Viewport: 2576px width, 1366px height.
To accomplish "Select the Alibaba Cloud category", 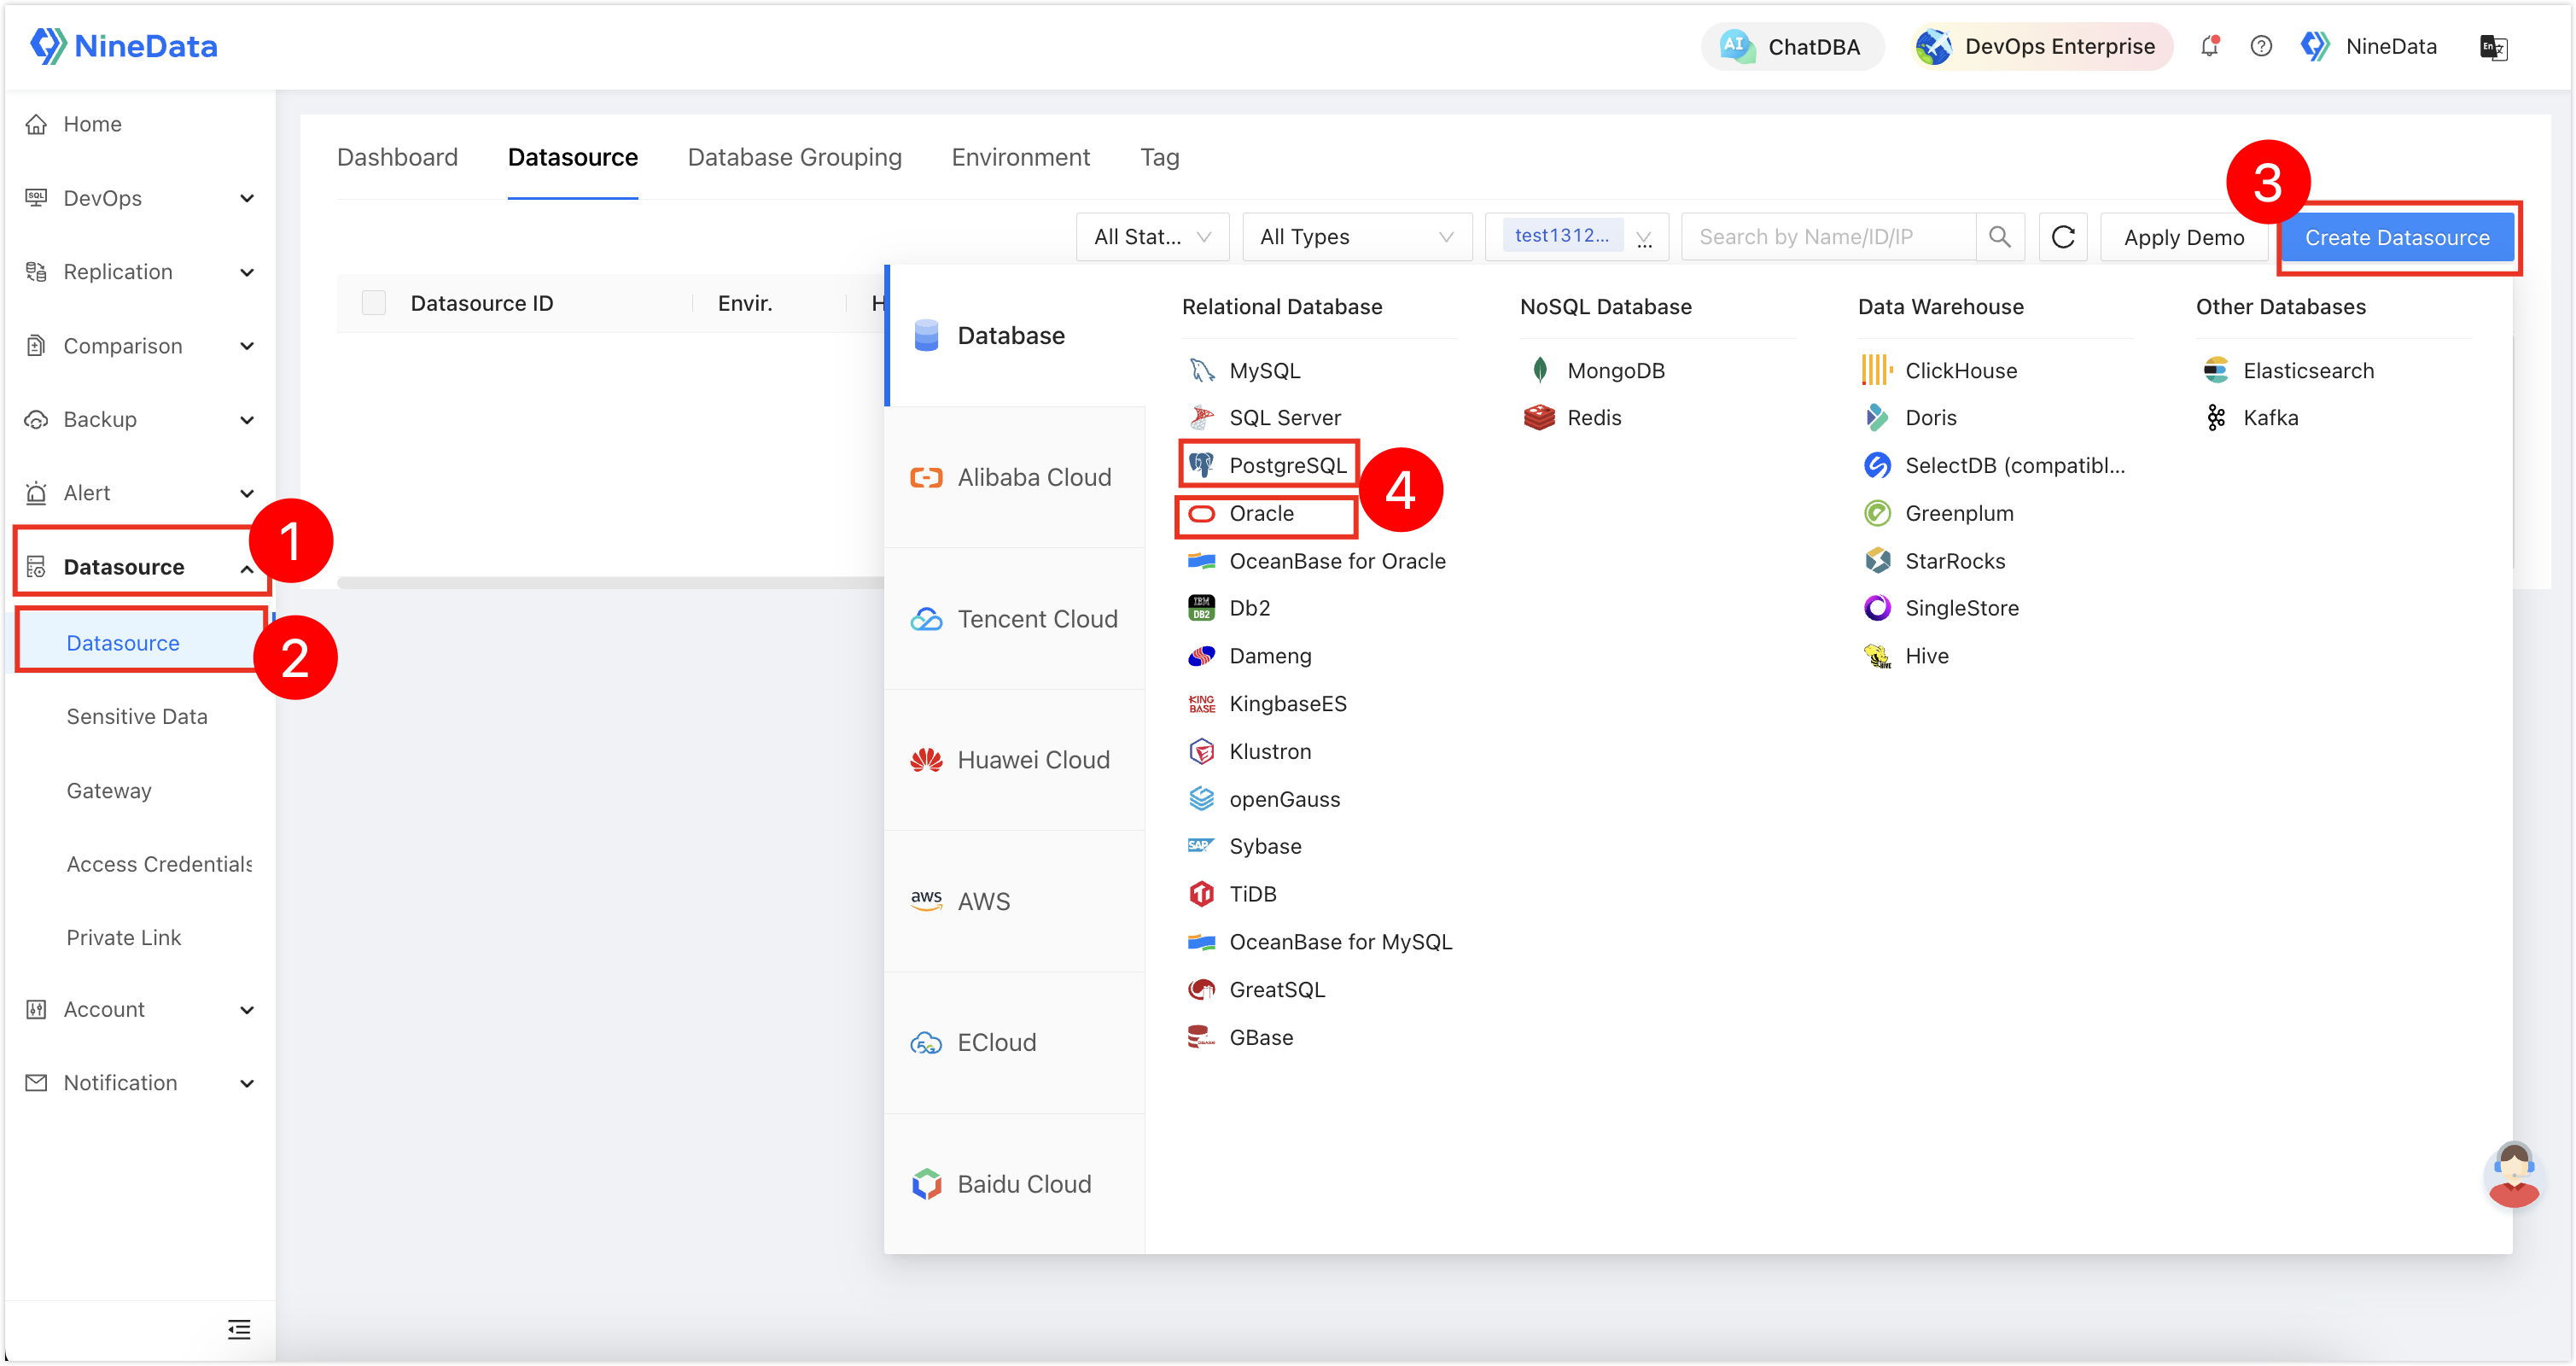I will coord(1014,477).
